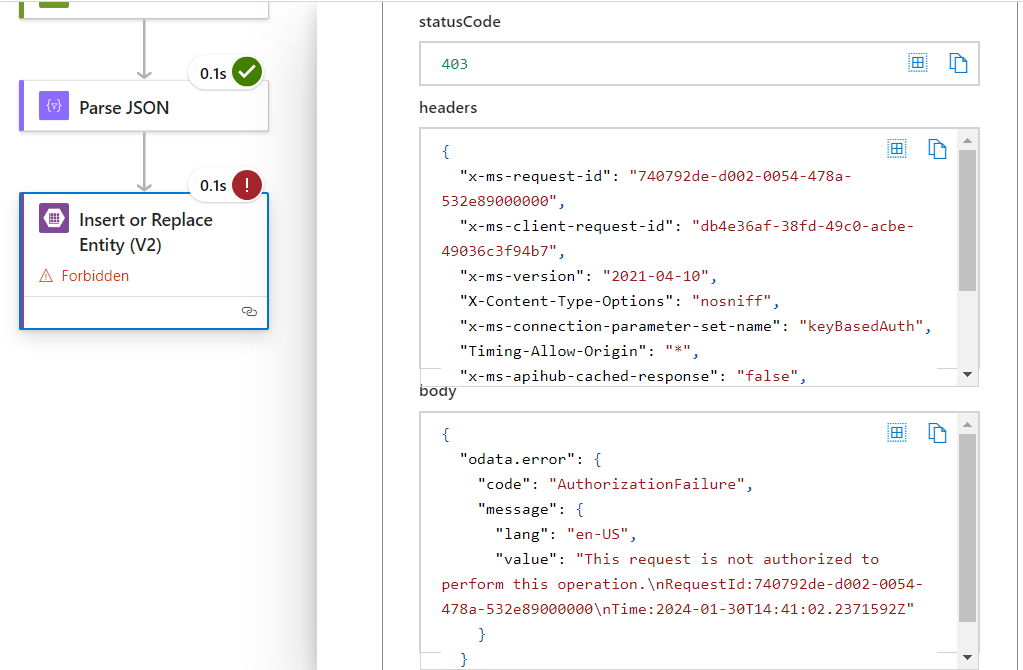Click the red error exclamation badge
Screen dimensions: 1023x670
246,185
